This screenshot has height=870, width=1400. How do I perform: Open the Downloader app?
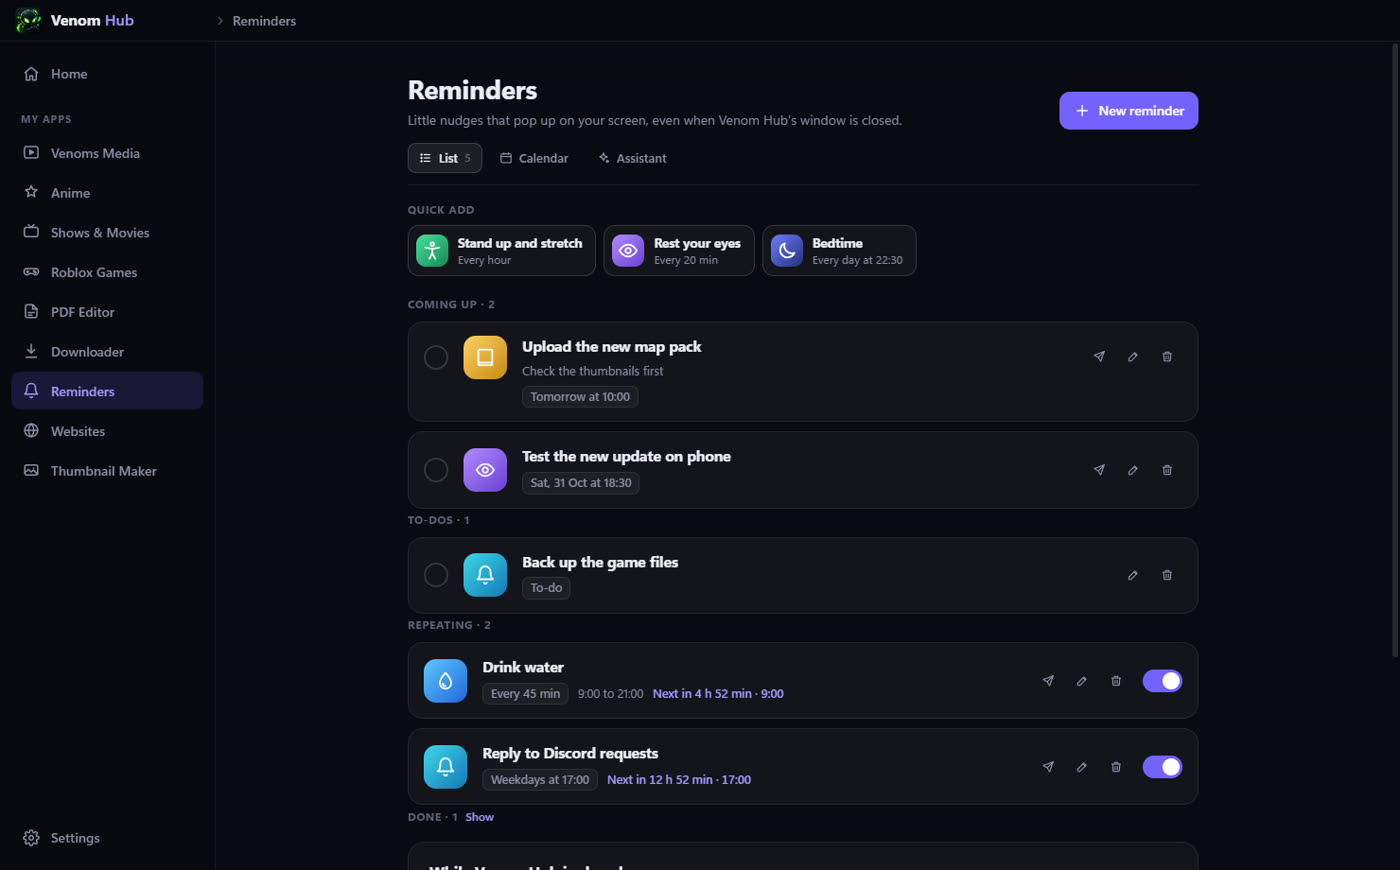click(x=107, y=352)
